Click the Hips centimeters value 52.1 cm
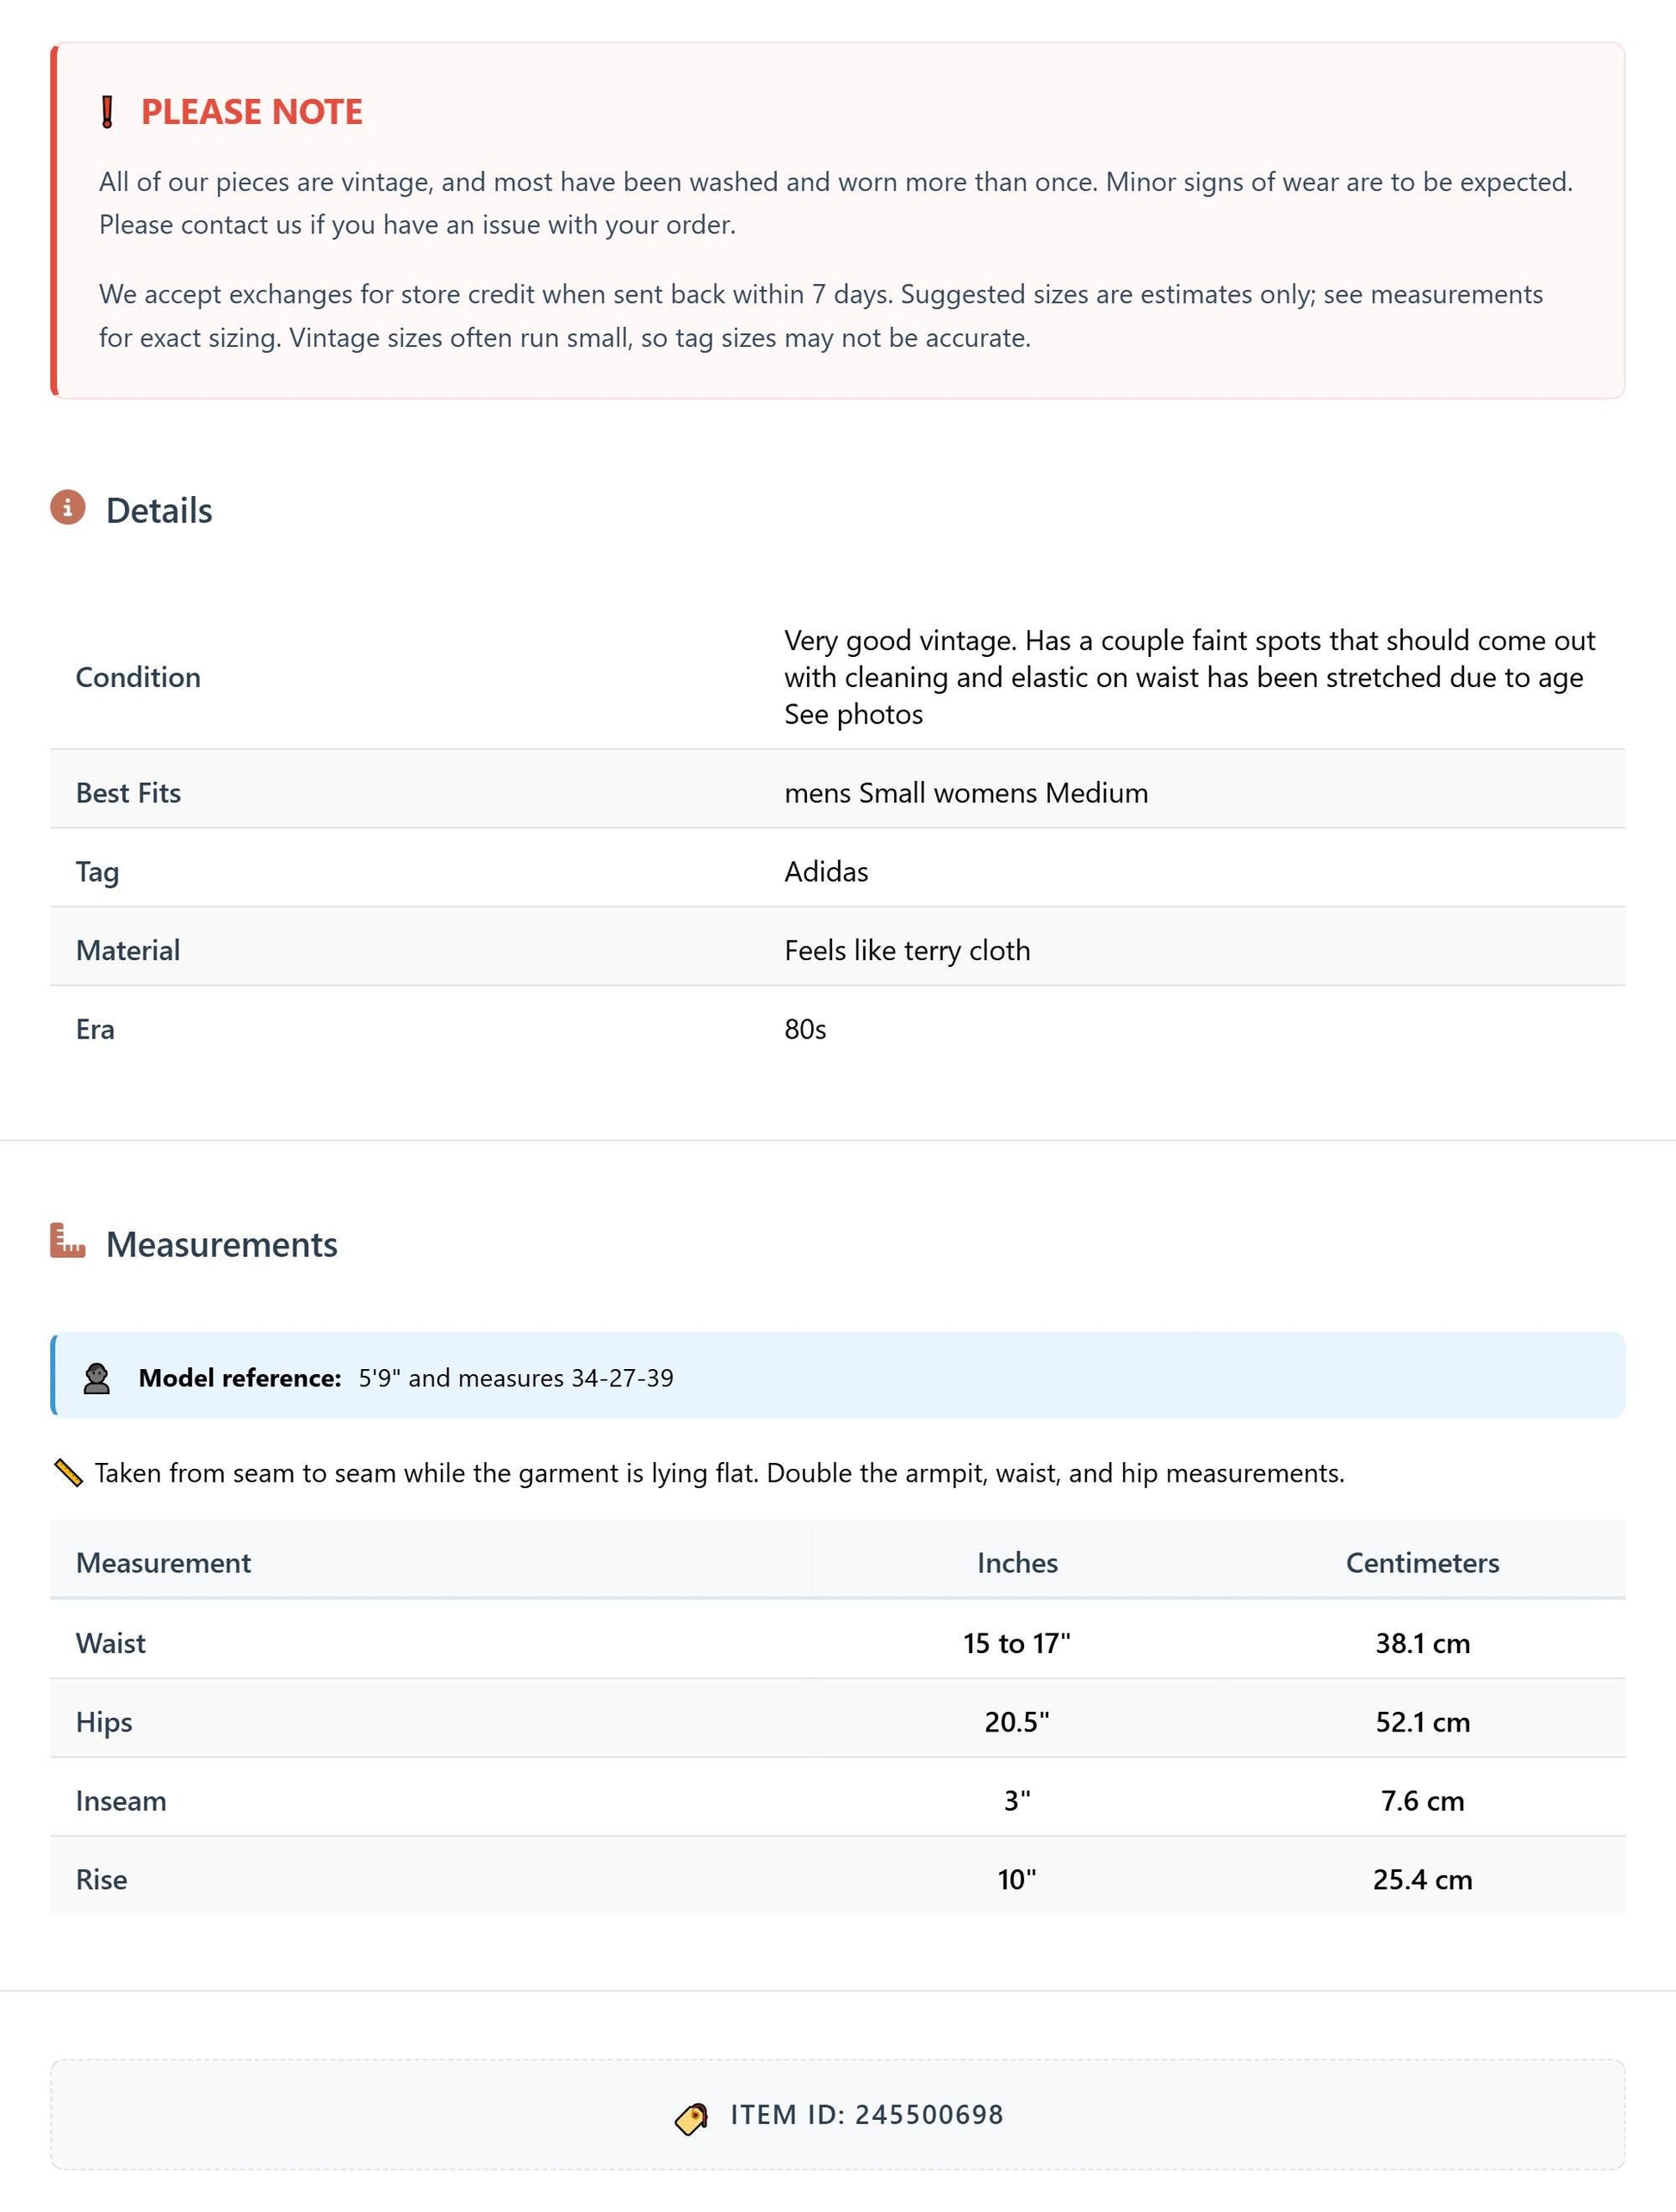 point(1422,1722)
